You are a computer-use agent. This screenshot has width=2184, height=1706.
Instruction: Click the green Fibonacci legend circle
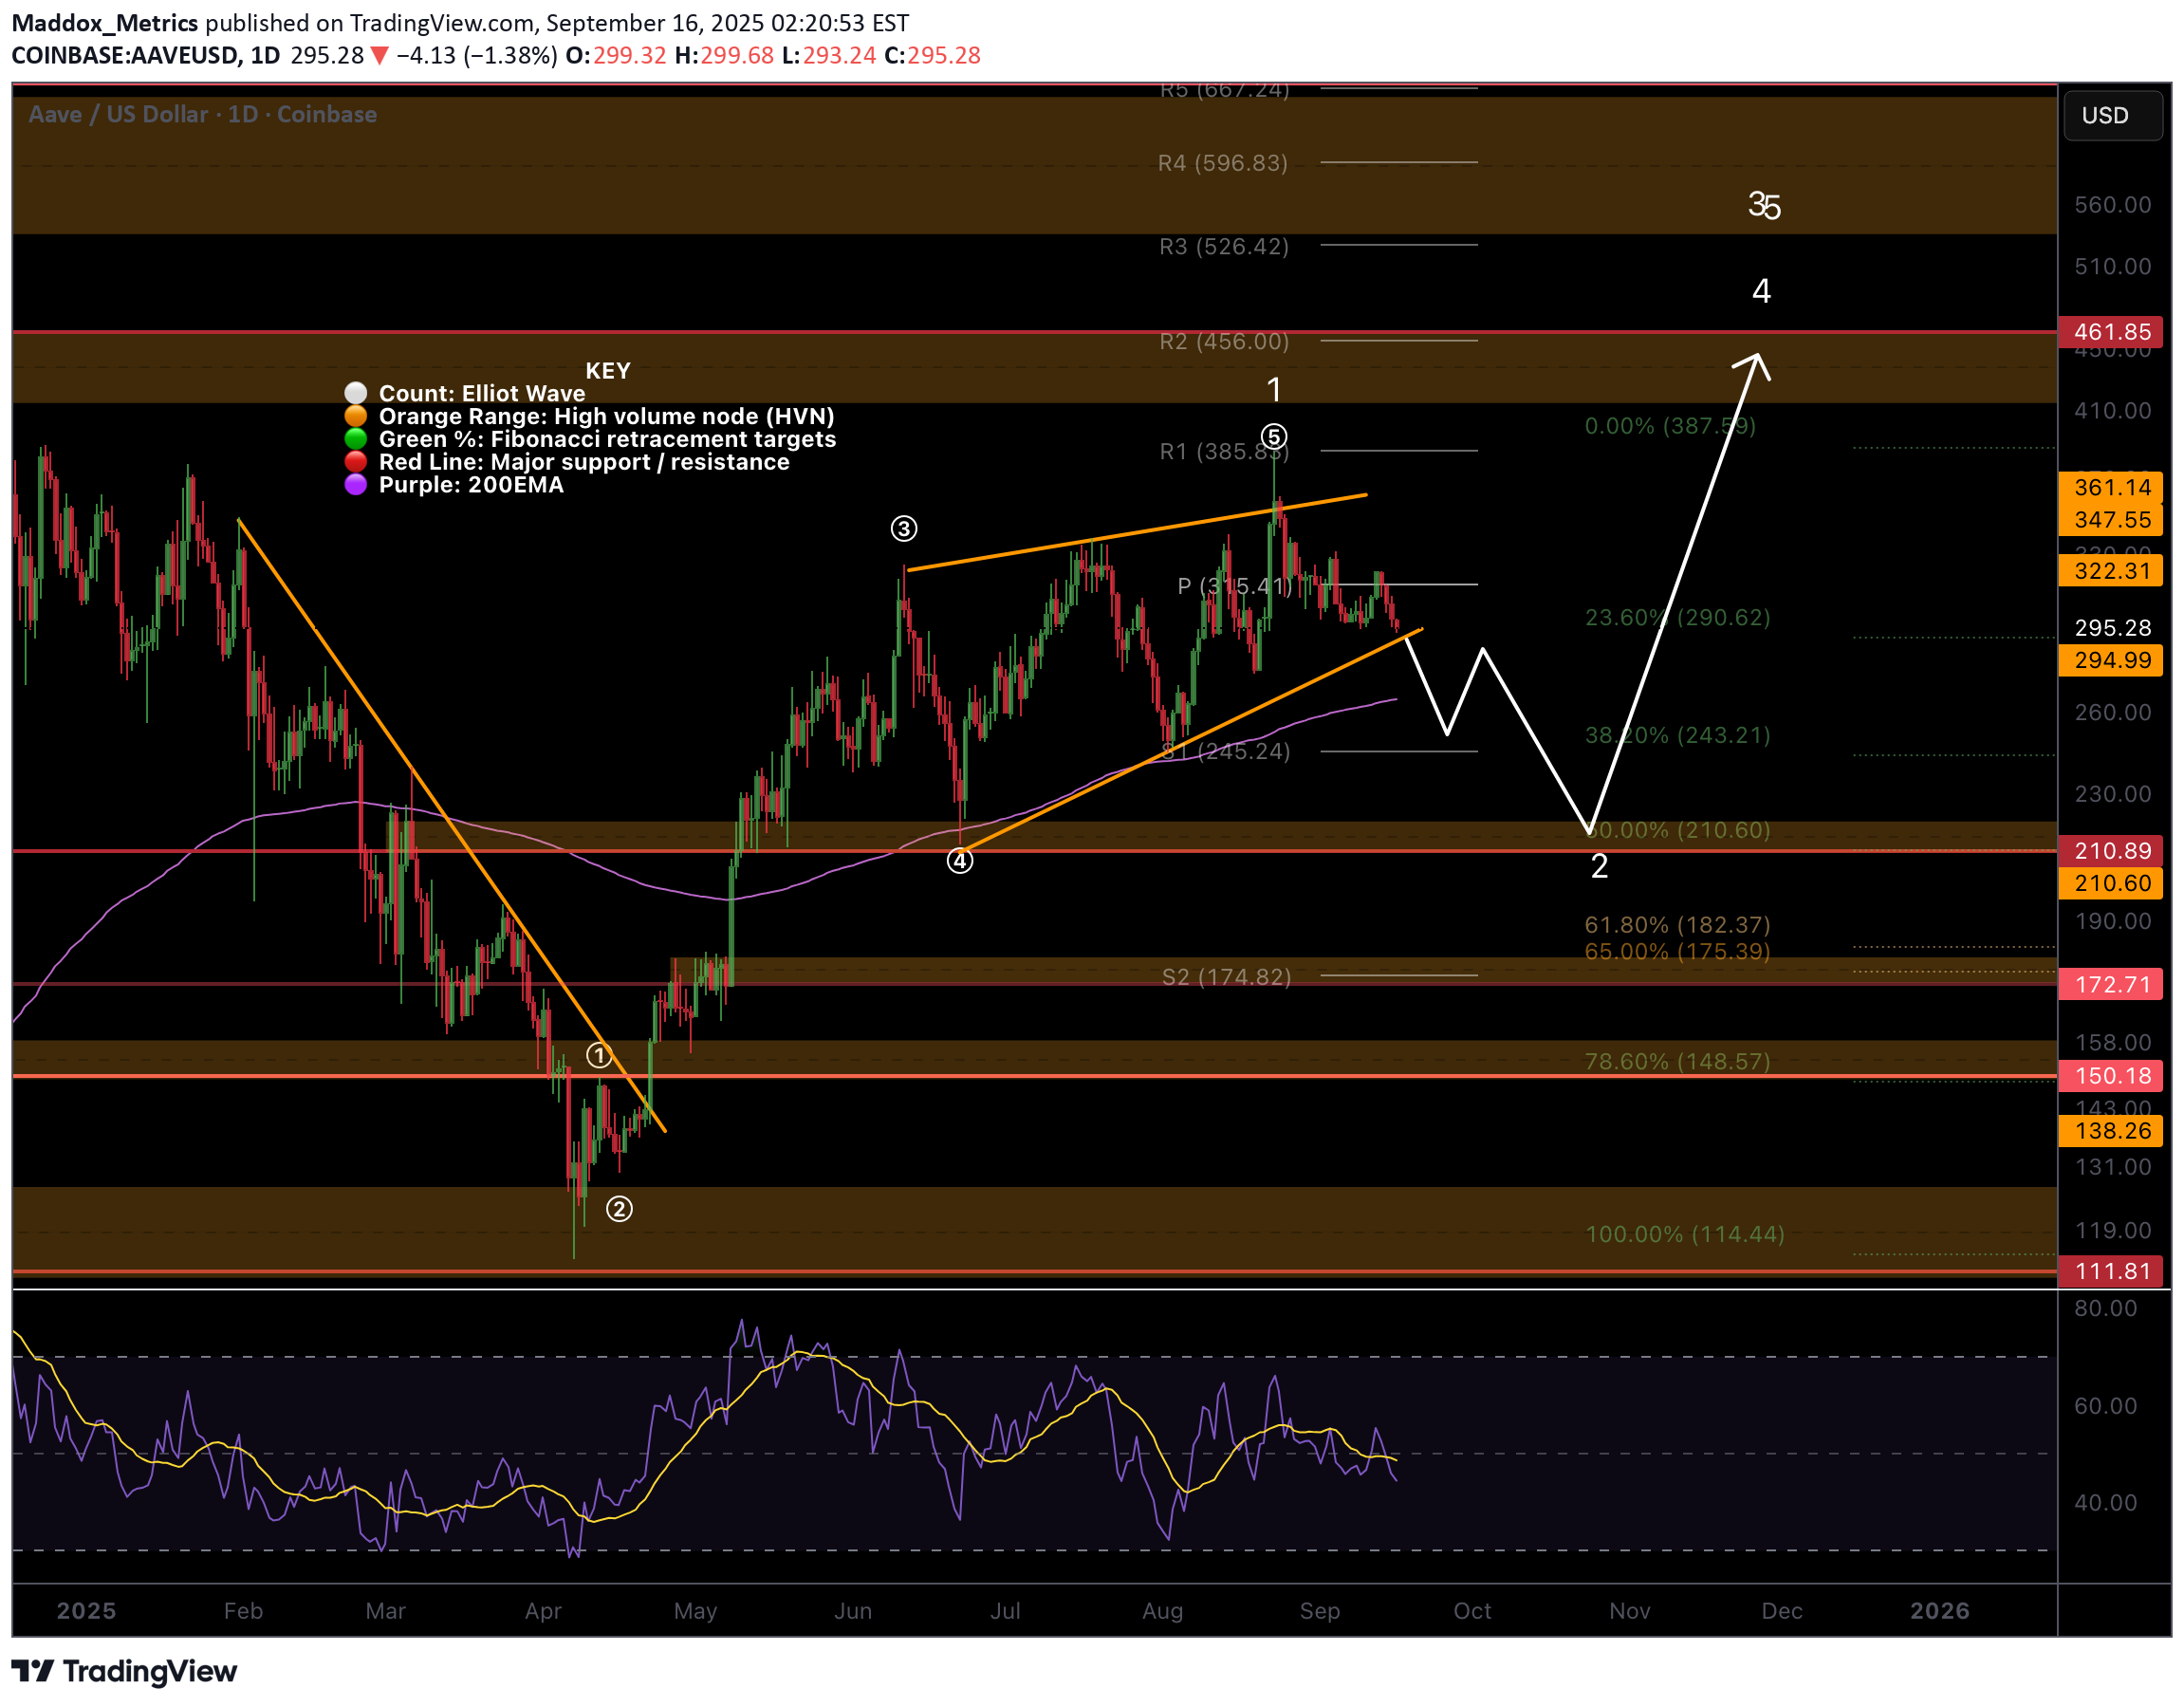355,439
